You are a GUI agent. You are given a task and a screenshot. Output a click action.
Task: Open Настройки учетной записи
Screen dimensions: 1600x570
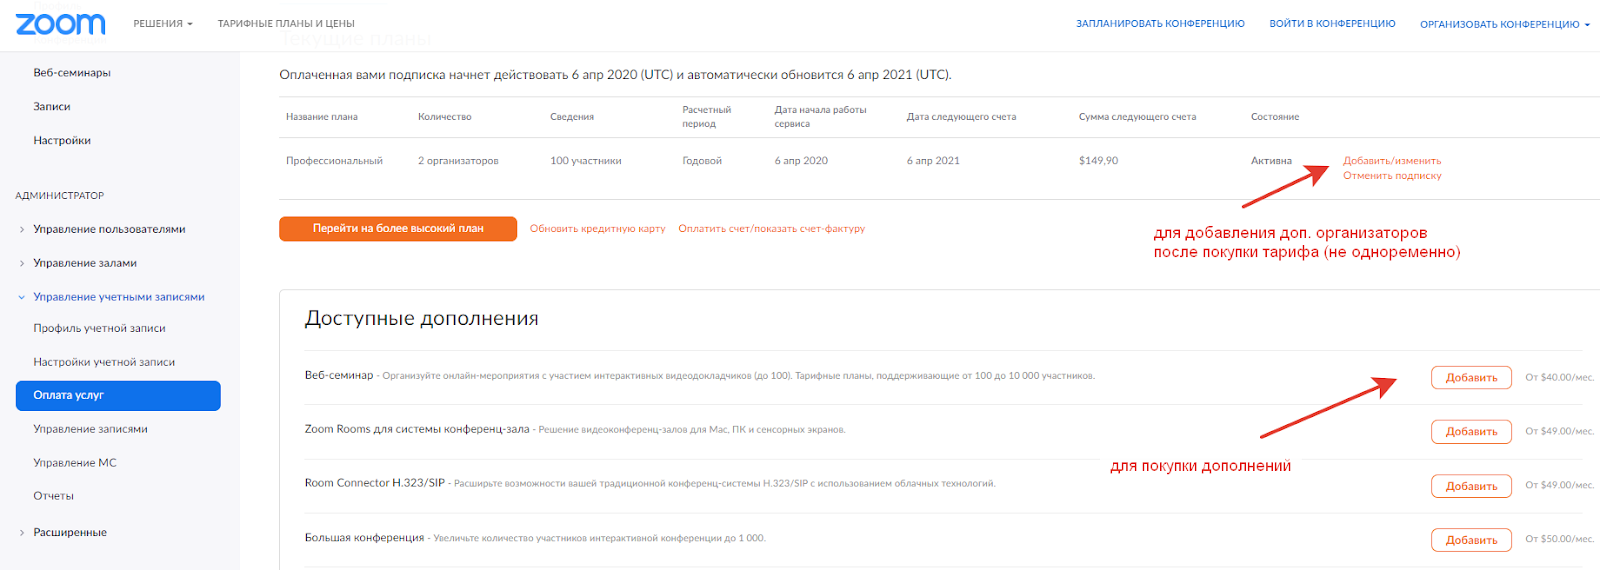pyautogui.click(x=104, y=362)
